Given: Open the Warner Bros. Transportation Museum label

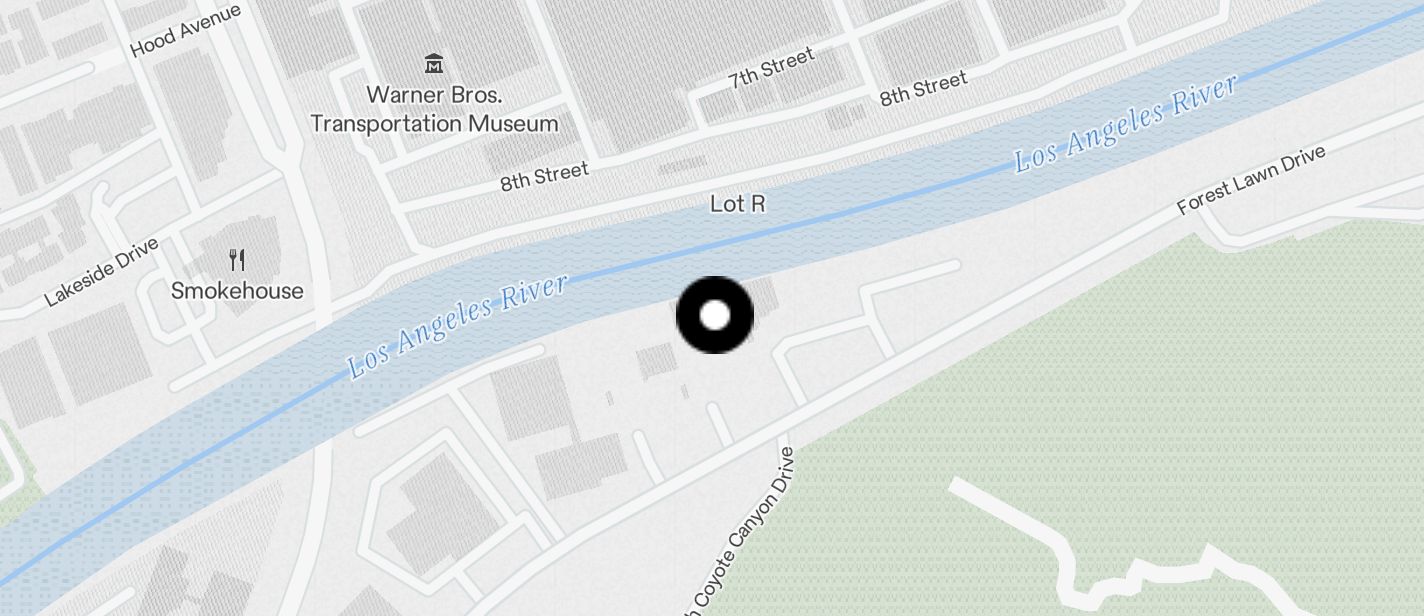Looking at the screenshot, I should tap(434, 110).
